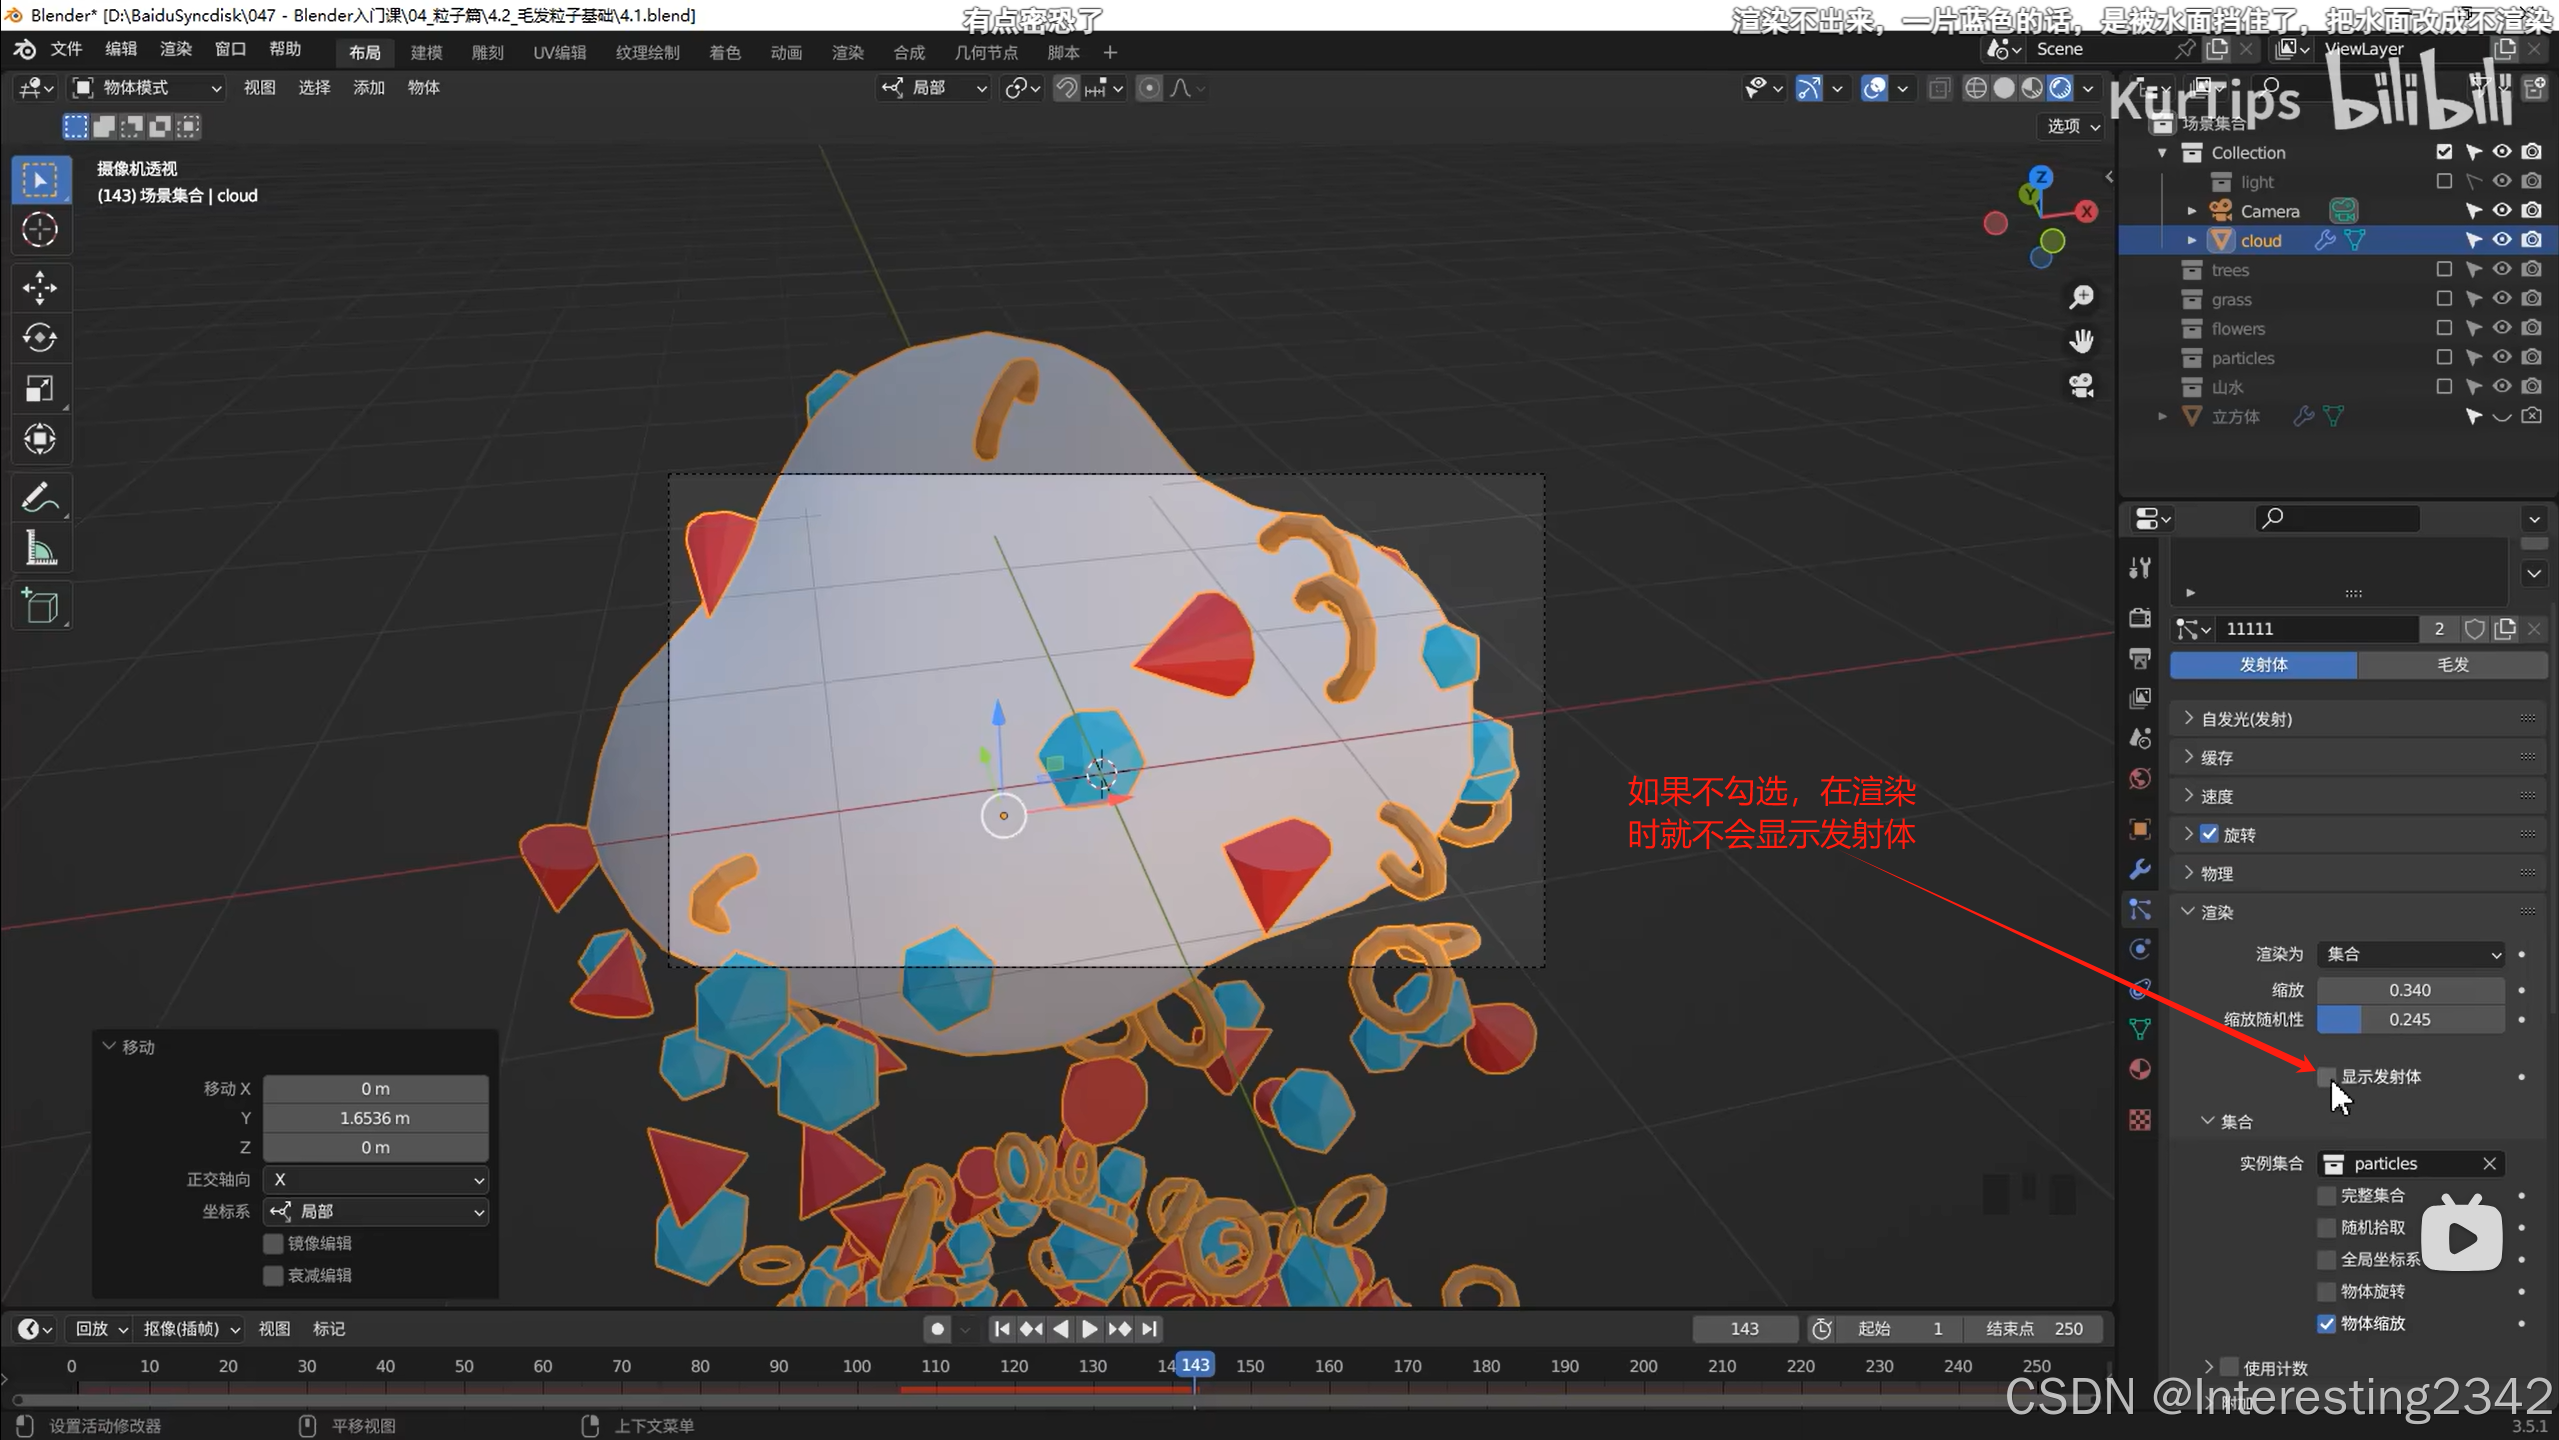The image size is (2559, 1440).
Task: Adjust the Scale Randomness (缩放随机性) slider
Action: pos(2411,1019)
